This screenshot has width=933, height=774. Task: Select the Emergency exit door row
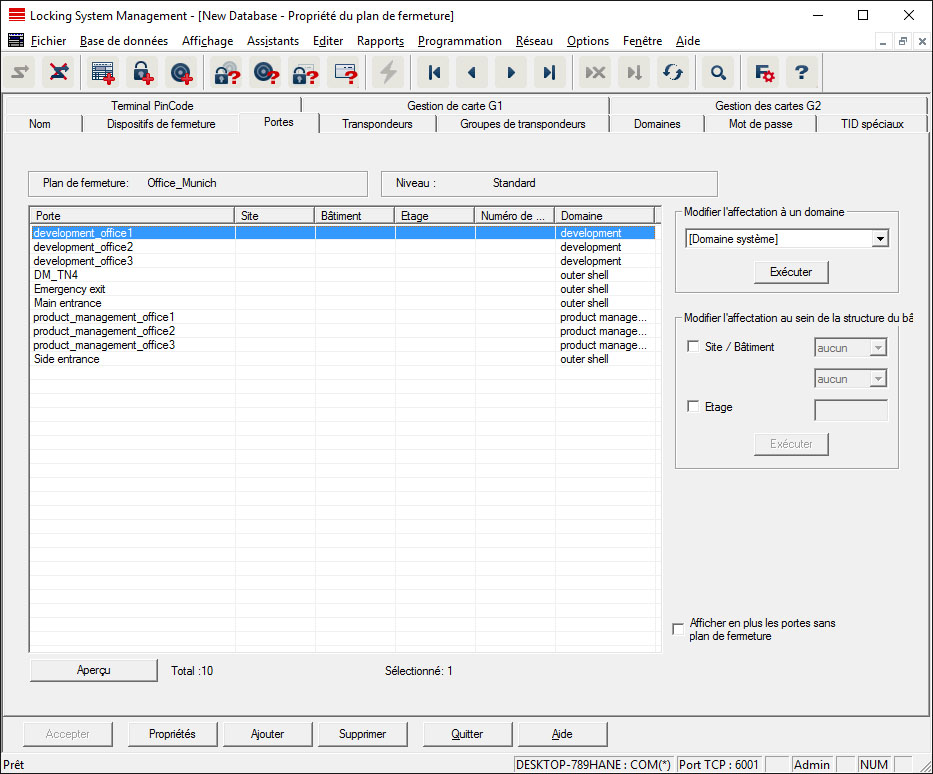[69, 289]
